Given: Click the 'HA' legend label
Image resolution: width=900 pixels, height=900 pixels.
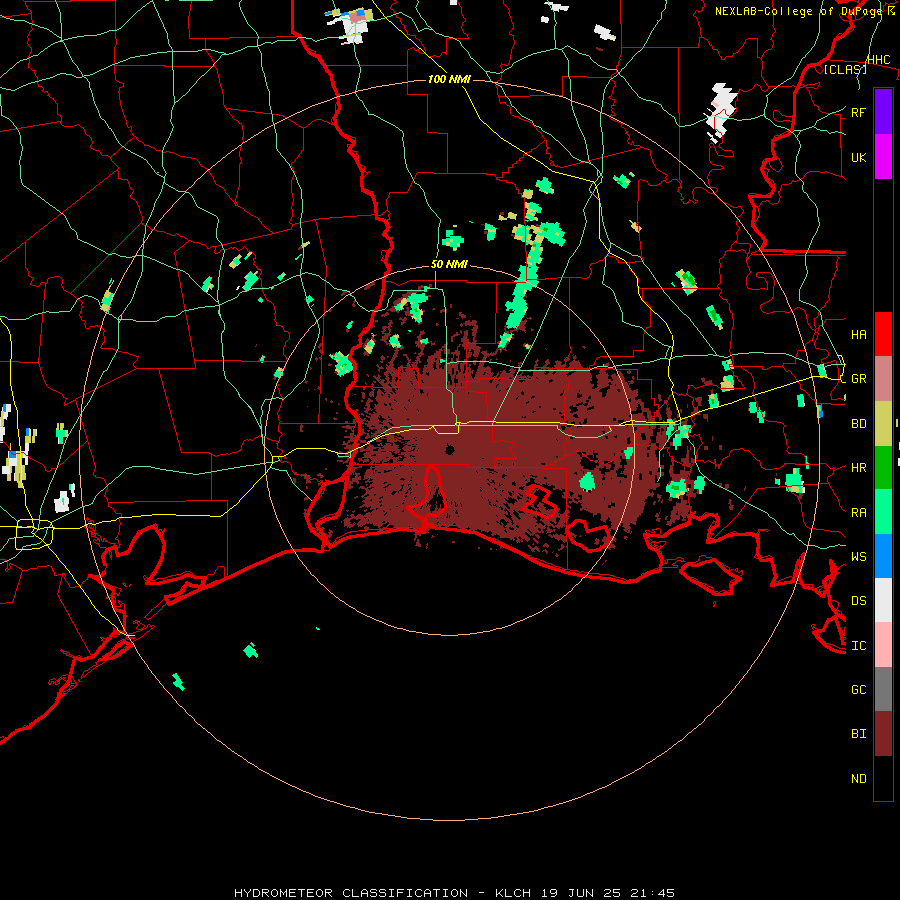Looking at the screenshot, I should click(x=859, y=335).
